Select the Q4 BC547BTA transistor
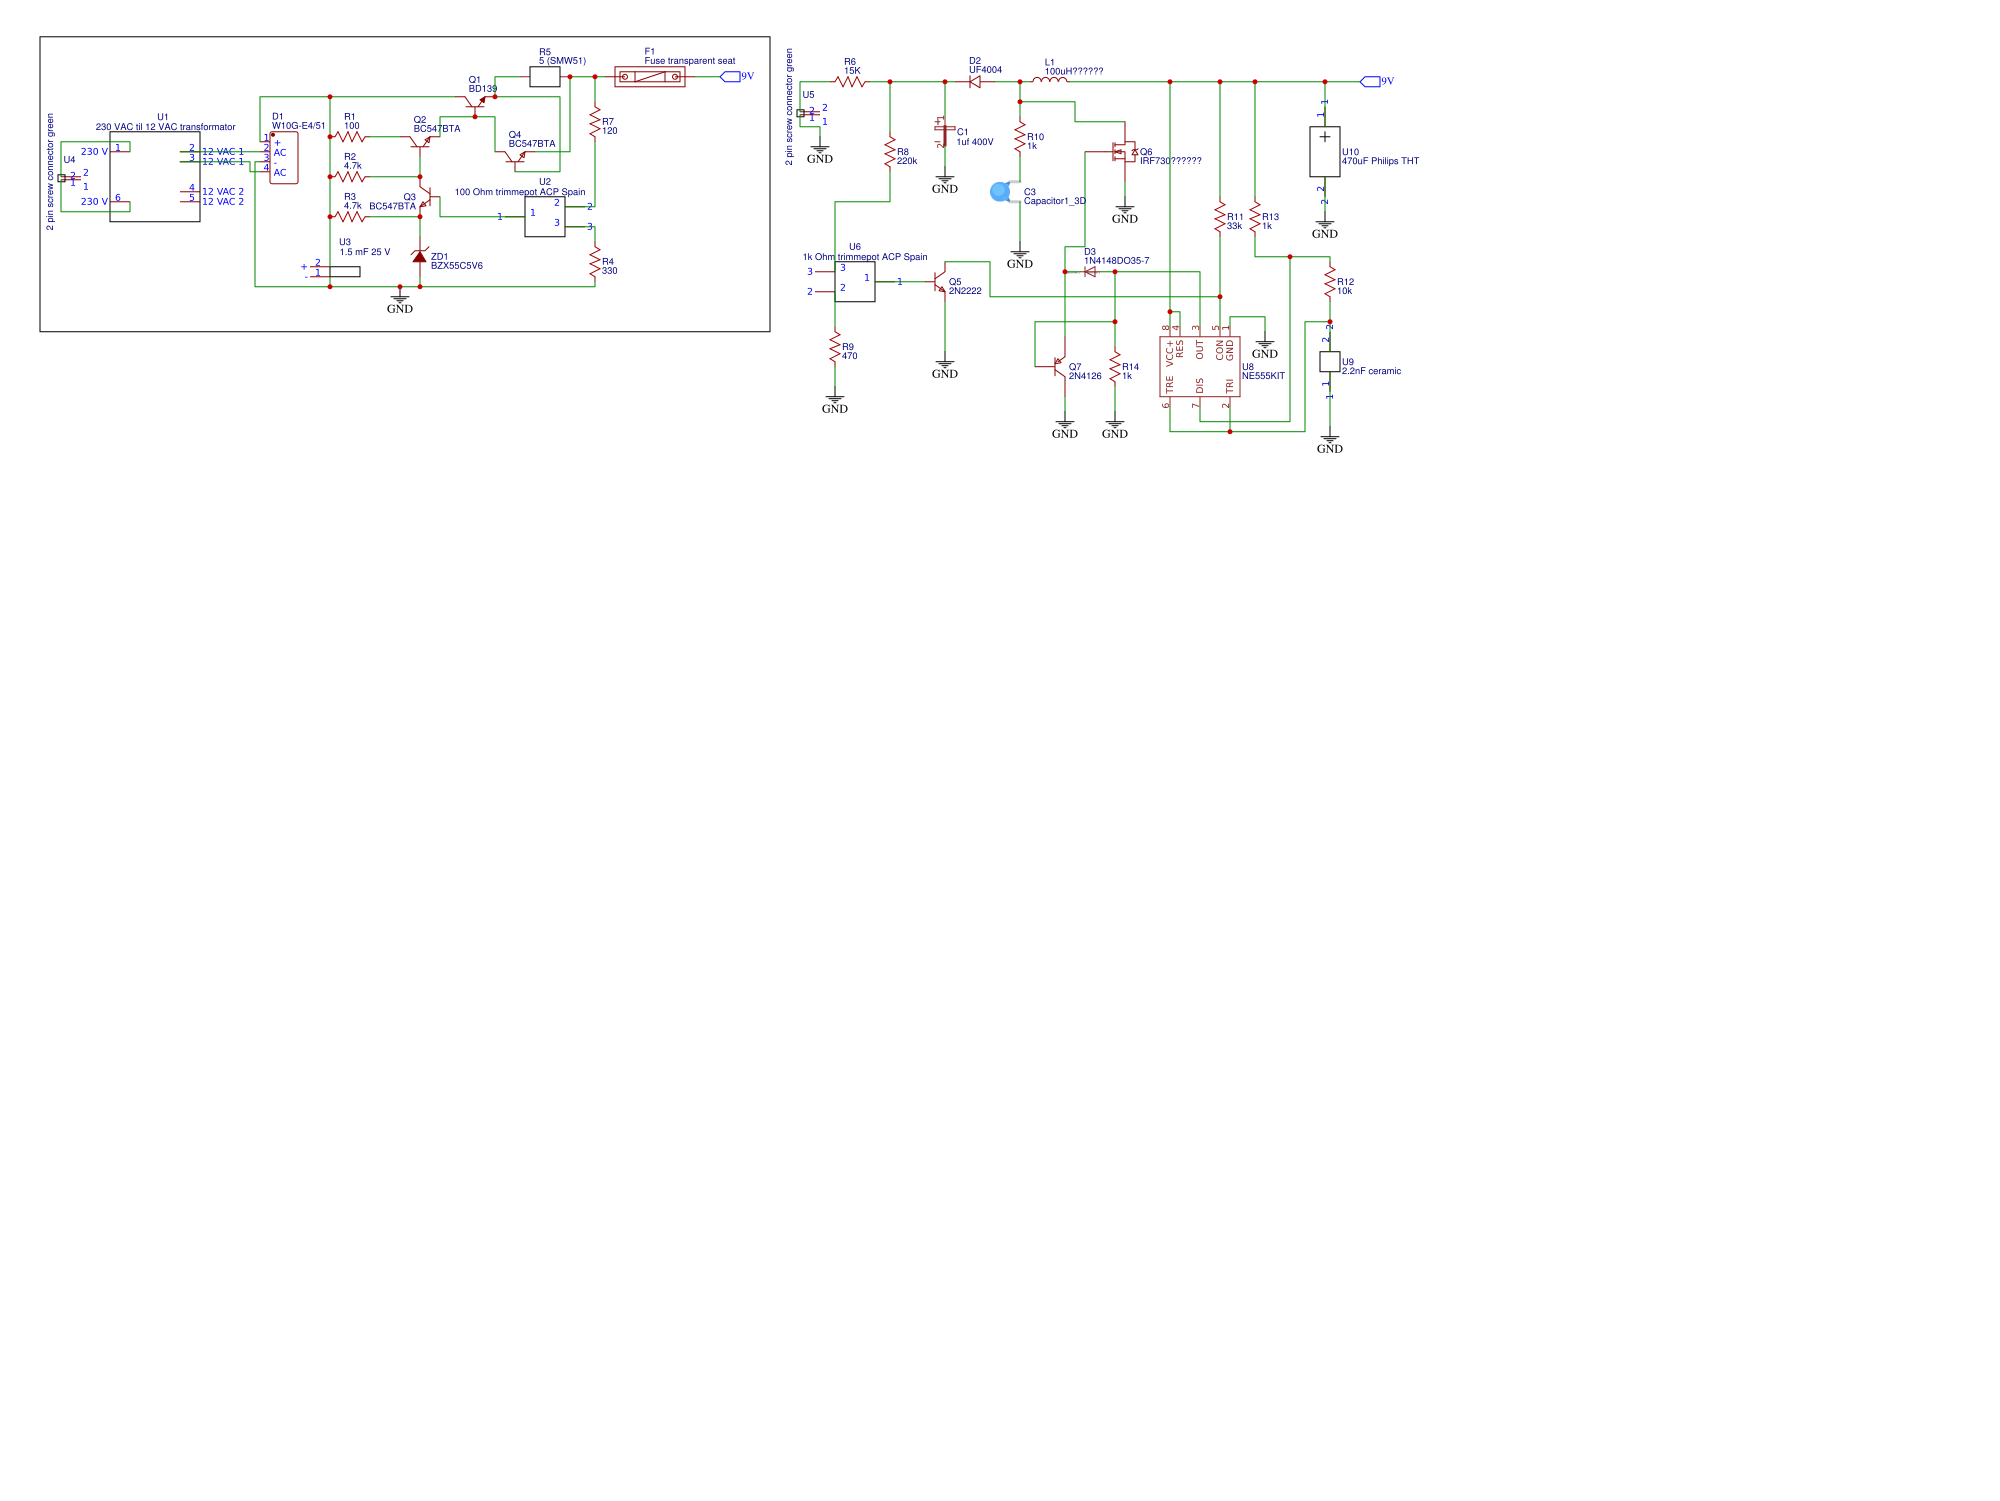 click(x=515, y=156)
